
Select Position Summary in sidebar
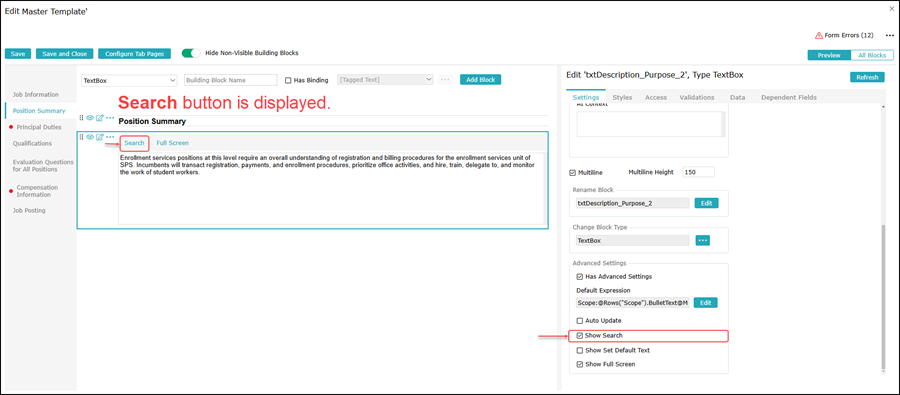click(38, 111)
